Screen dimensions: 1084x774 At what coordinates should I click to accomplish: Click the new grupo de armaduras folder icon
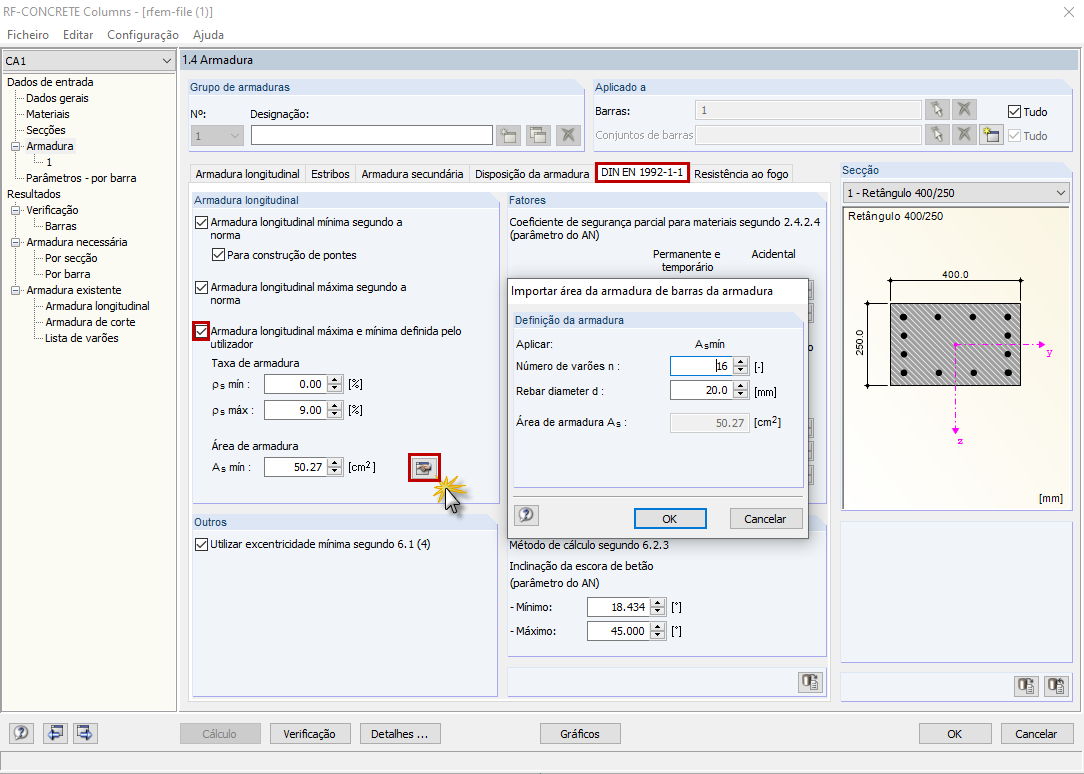[x=507, y=134]
